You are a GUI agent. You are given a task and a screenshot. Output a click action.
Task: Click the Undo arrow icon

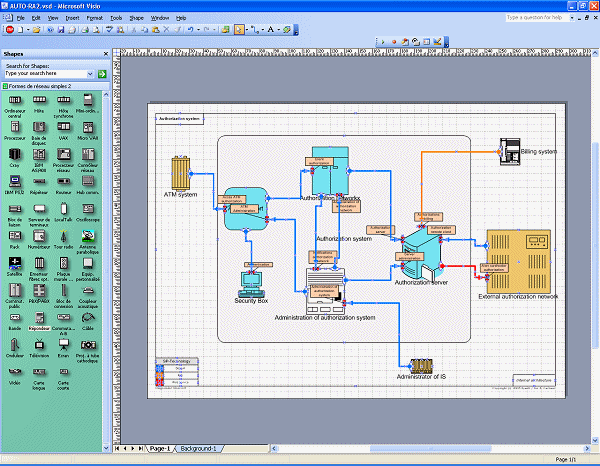click(190, 29)
